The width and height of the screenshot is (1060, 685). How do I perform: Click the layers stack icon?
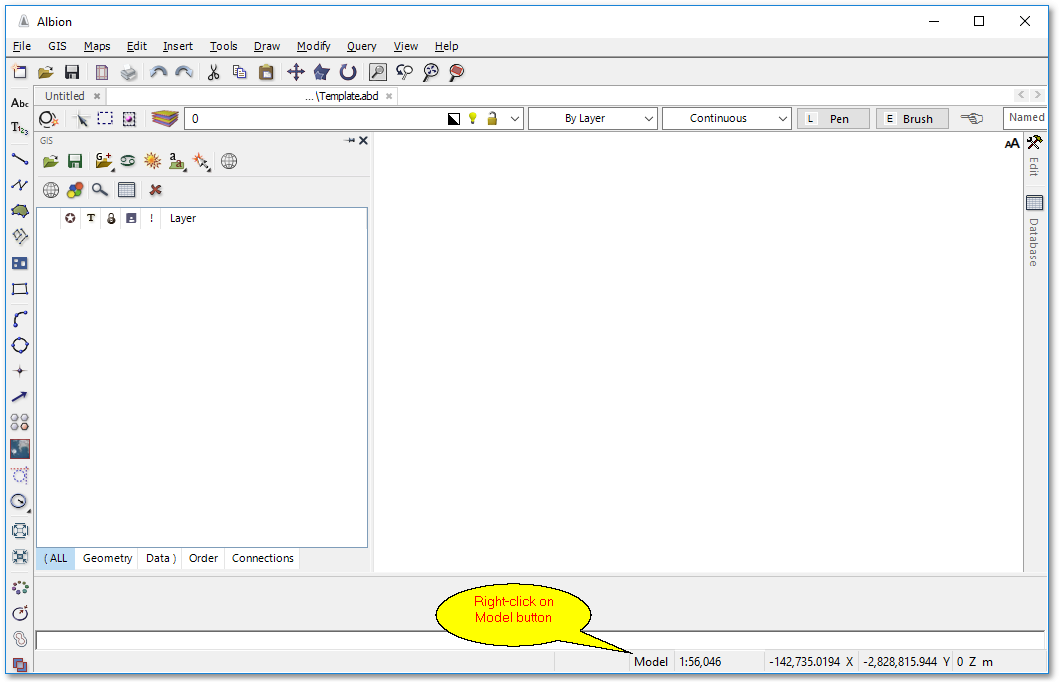pyautogui.click(x=164, y=119)
